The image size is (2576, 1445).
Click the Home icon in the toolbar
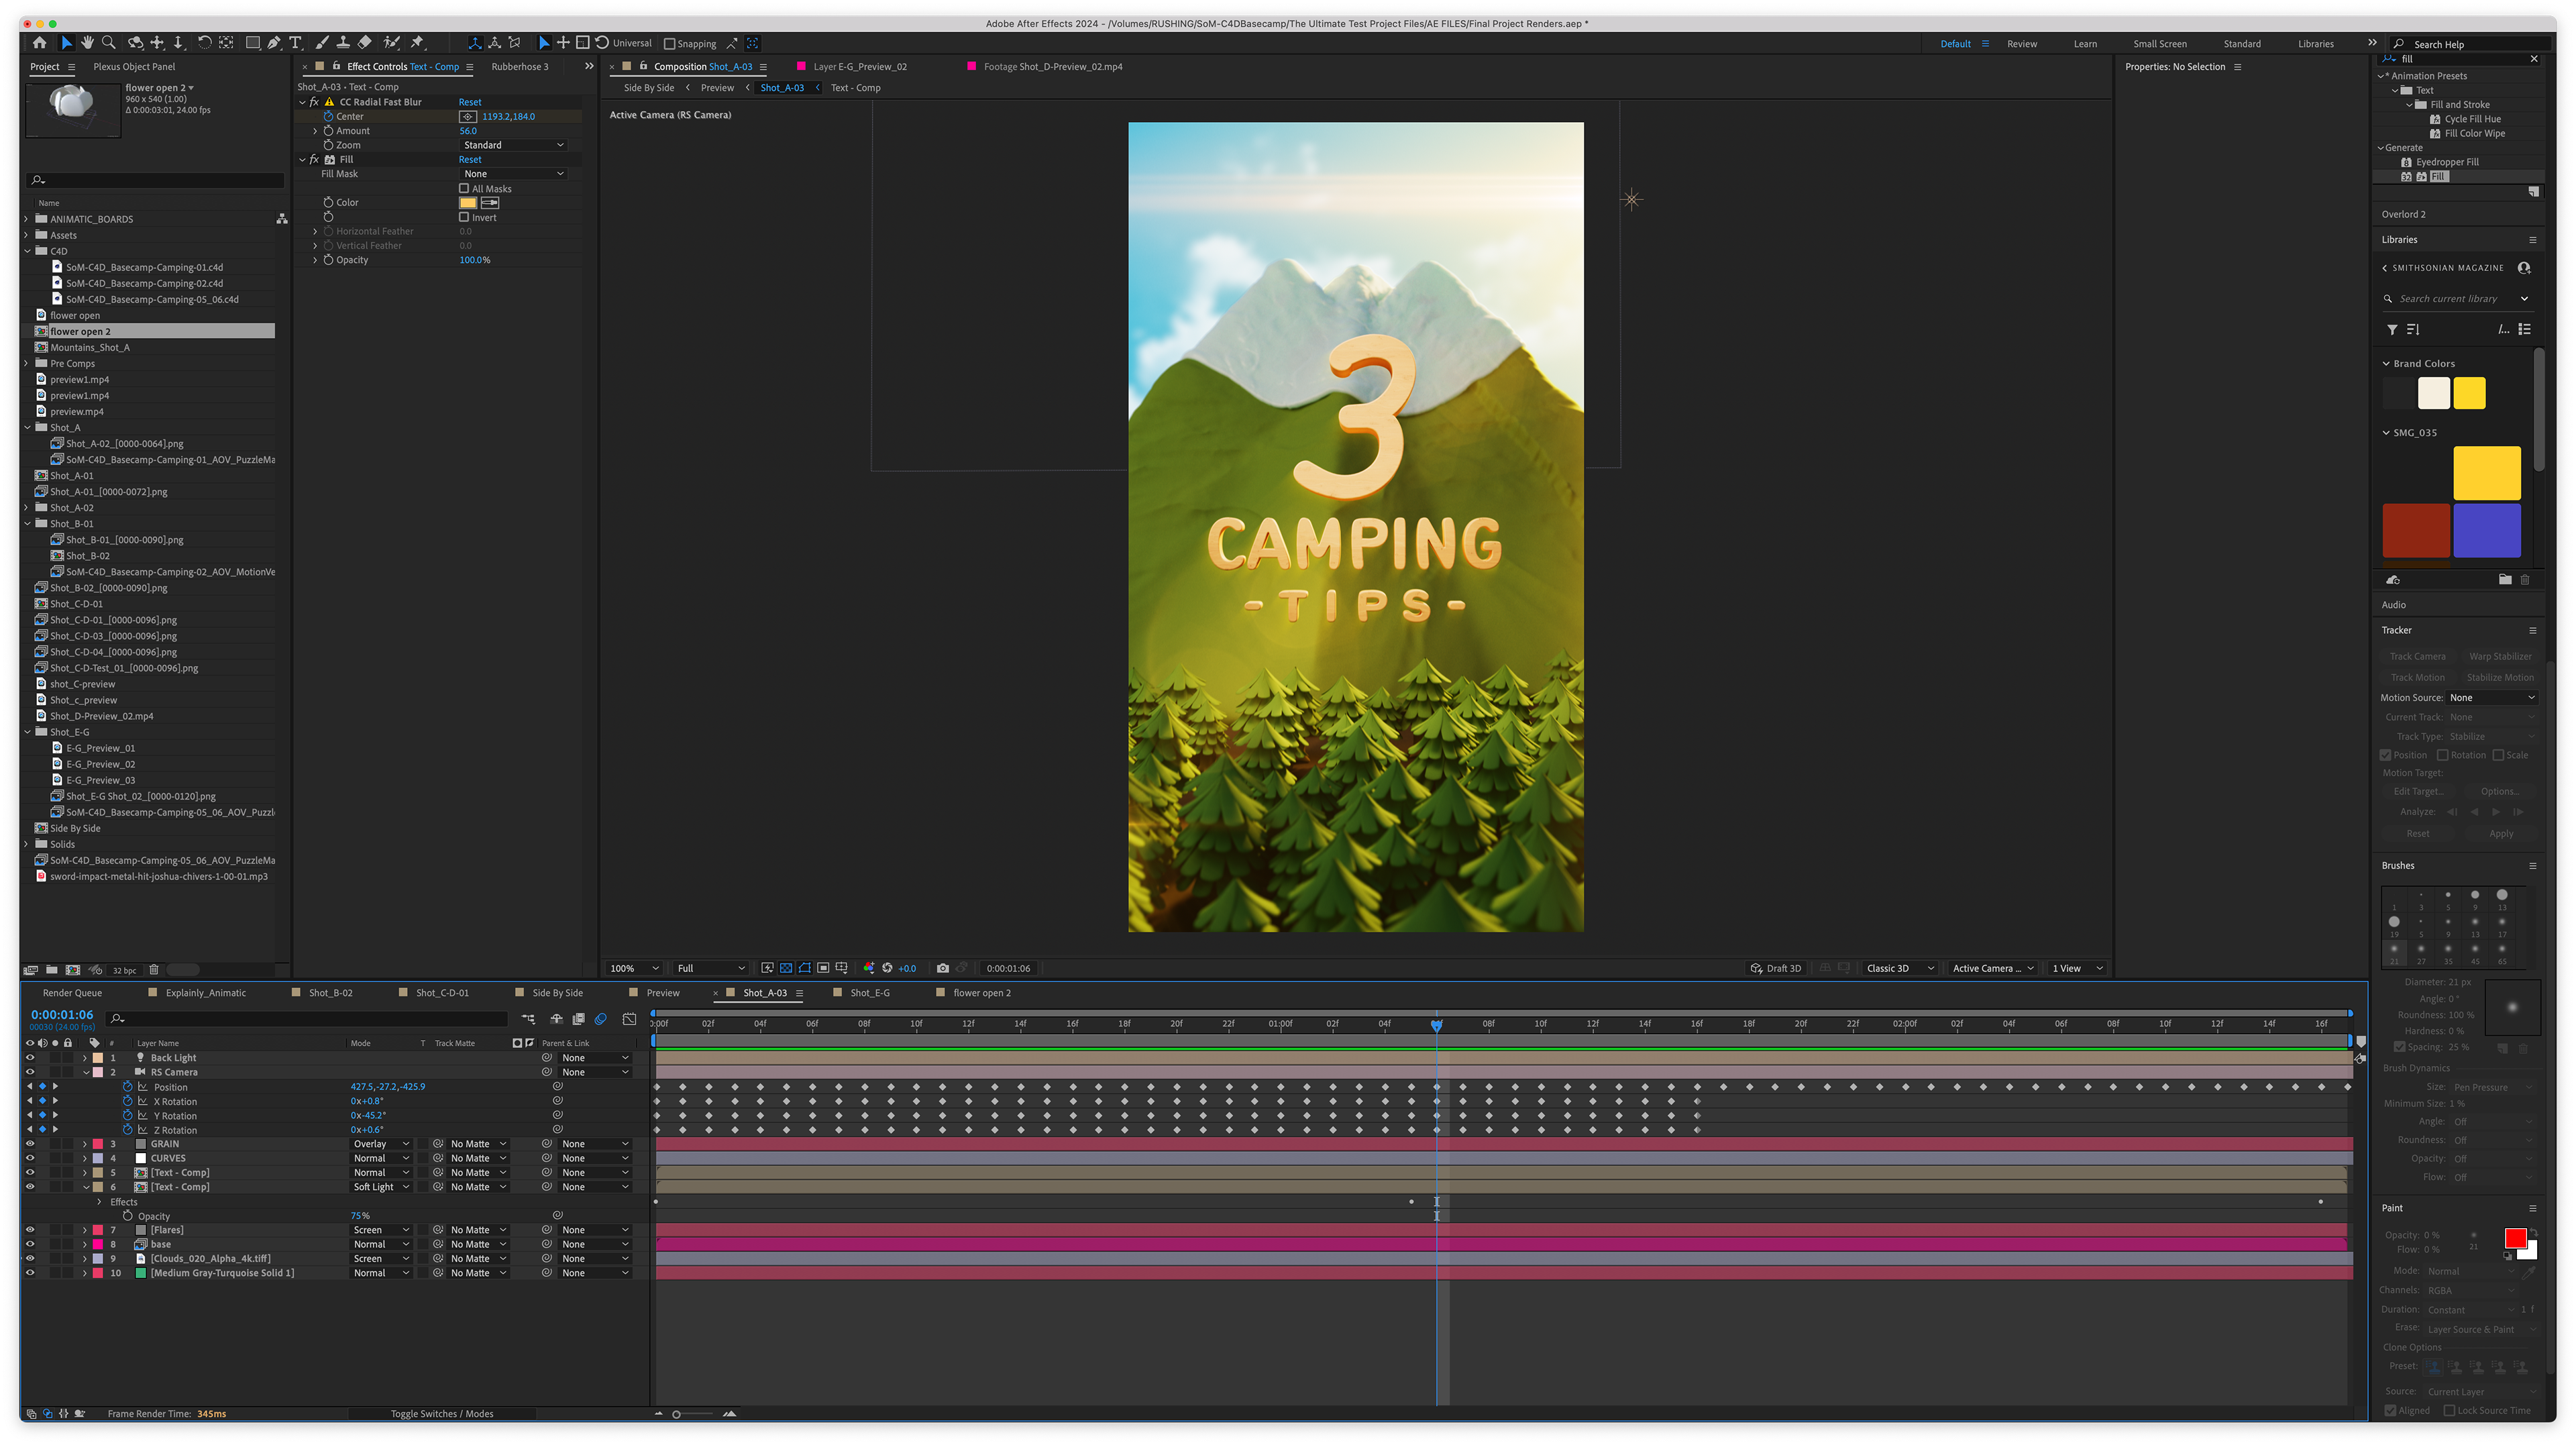tap(39, 43)
